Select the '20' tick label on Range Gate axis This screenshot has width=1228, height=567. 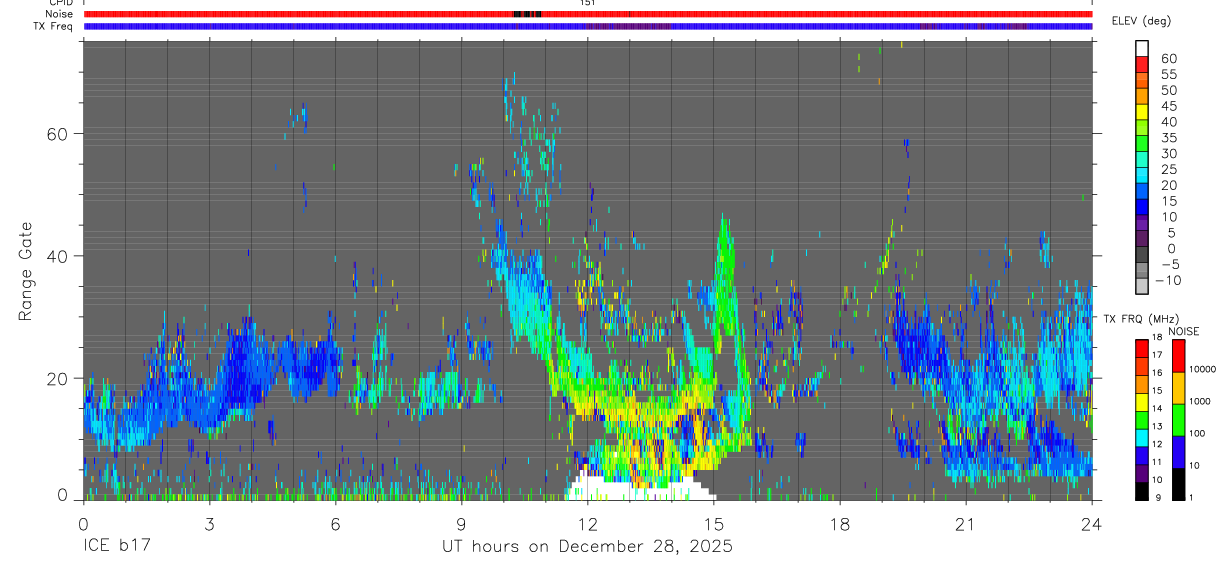tap(56, 379)
